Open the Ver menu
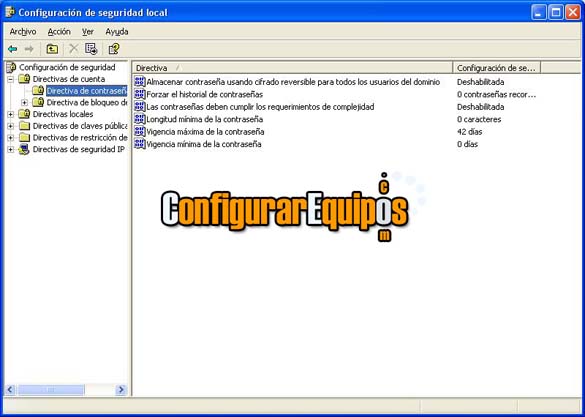Screen dimensions: 585x417 pyautogui.click(x=88, y=32)
